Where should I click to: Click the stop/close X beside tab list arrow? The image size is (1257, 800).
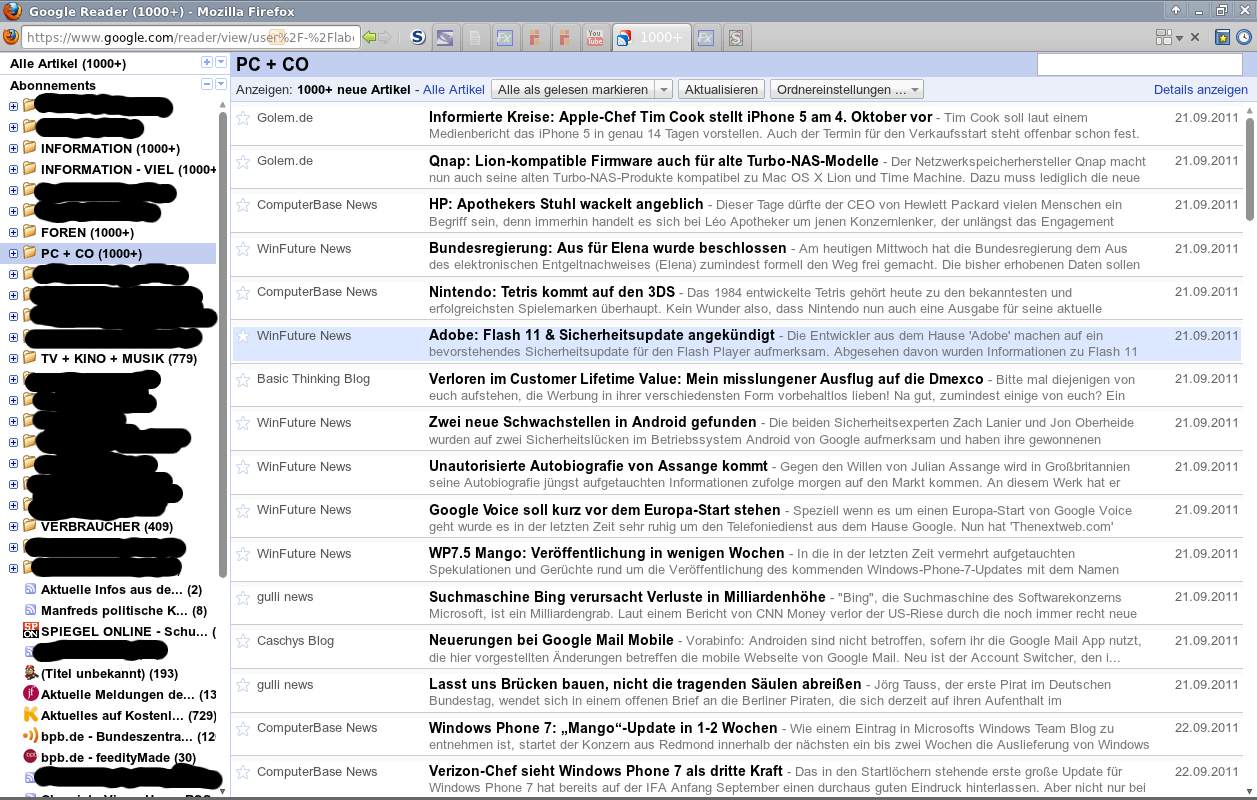point(1196,38)
